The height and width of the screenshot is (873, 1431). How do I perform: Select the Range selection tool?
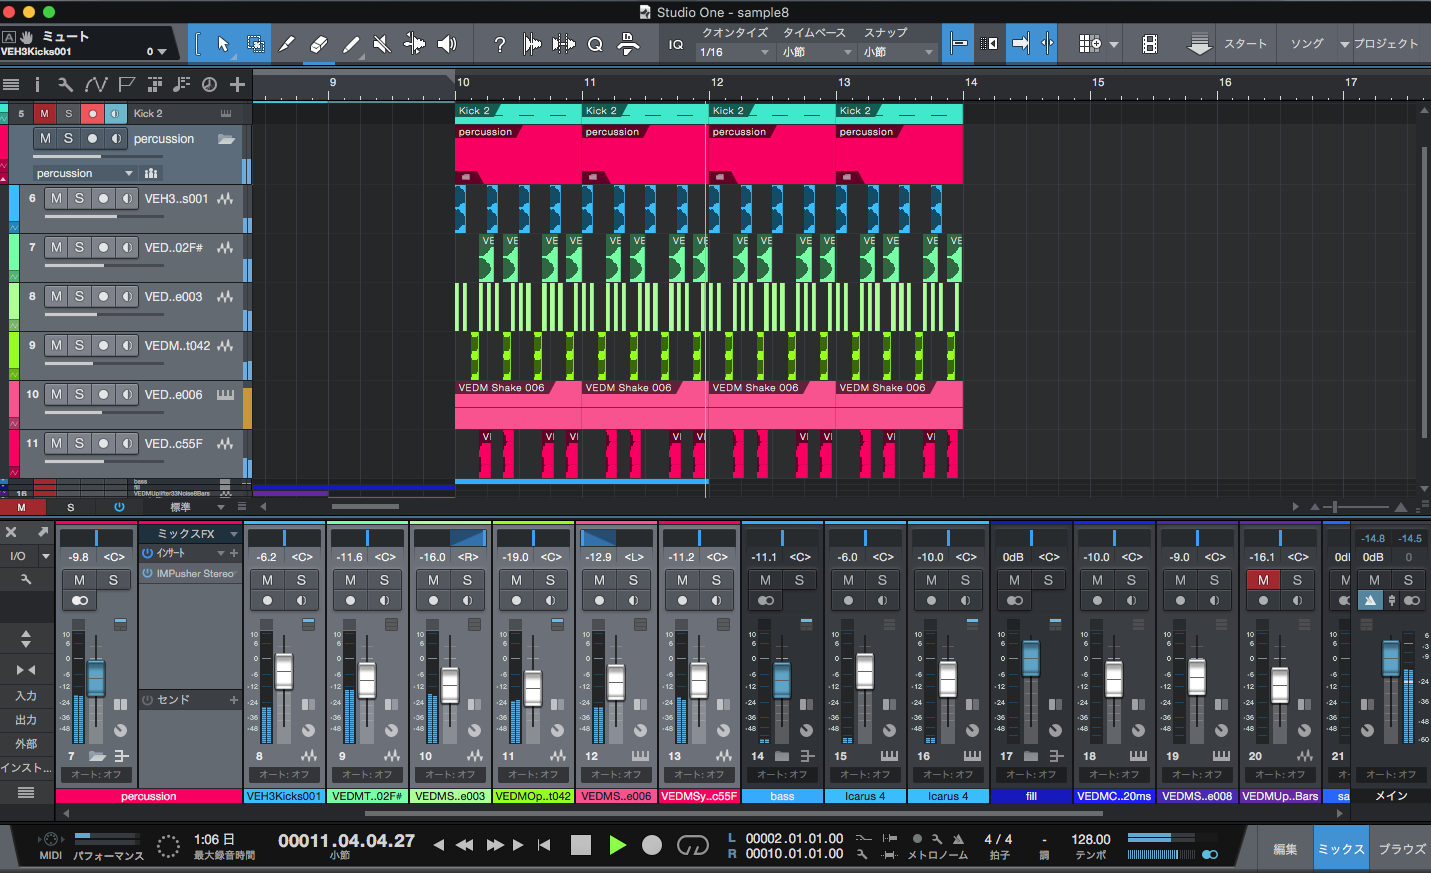[255, 44]
